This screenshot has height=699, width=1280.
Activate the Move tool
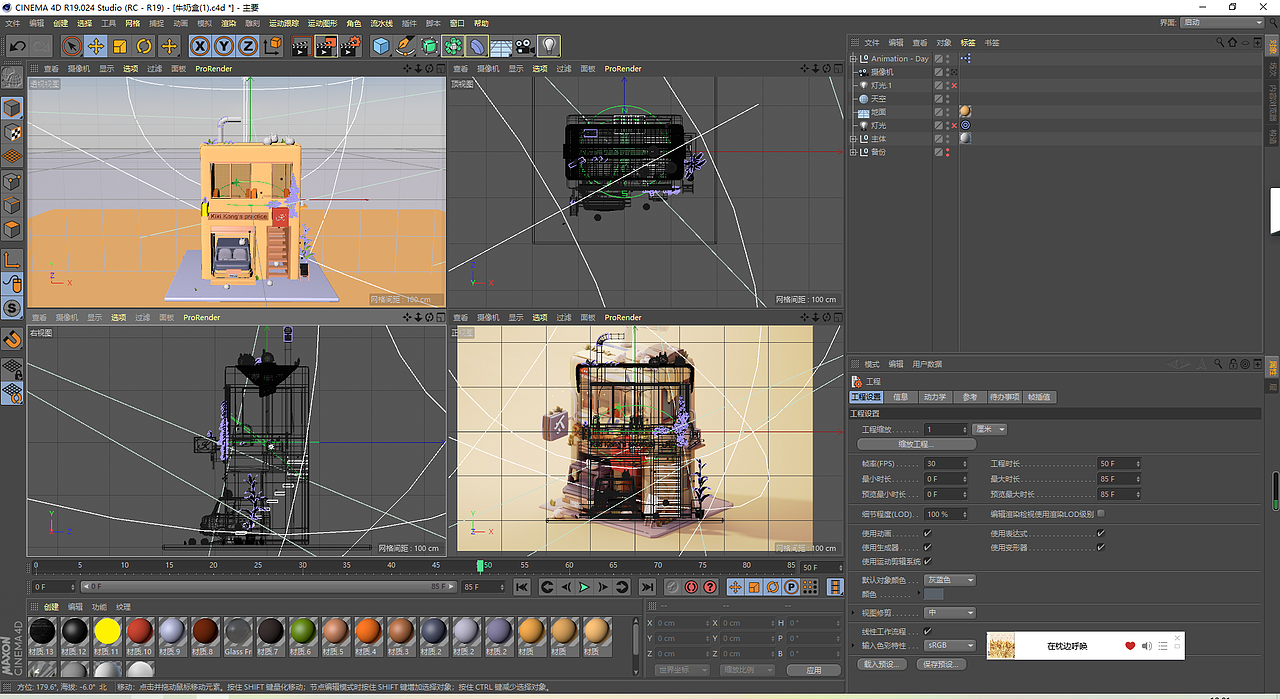[96, 46]
